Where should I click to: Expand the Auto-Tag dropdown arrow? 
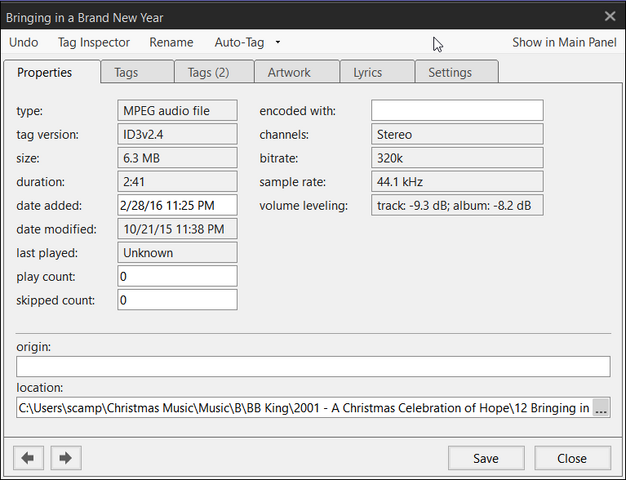(278, 42)
